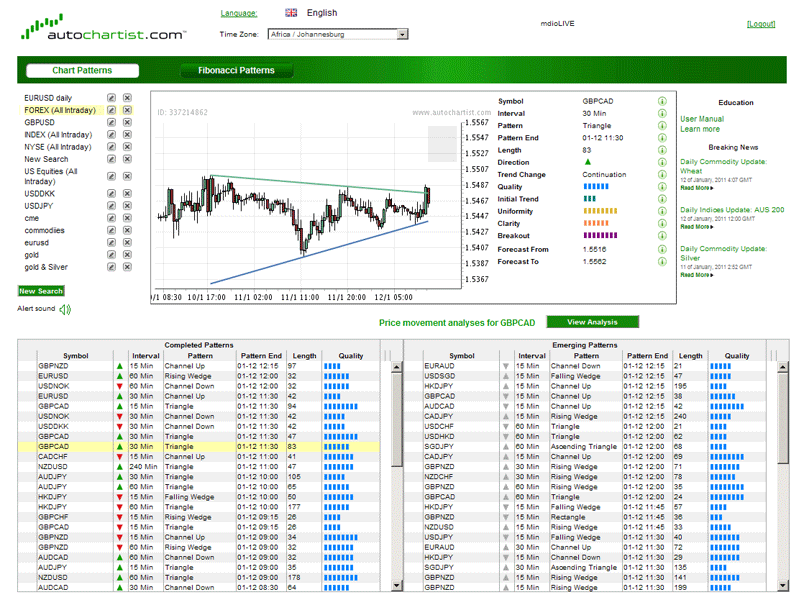
Task: Click View Analysis for GBPCAD
Action: point(592,322)
